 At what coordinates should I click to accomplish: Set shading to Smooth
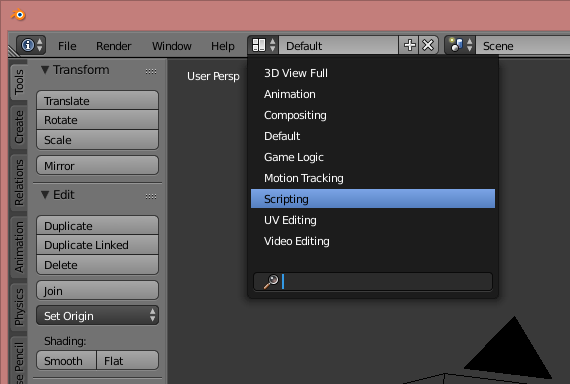coord(67,361)
